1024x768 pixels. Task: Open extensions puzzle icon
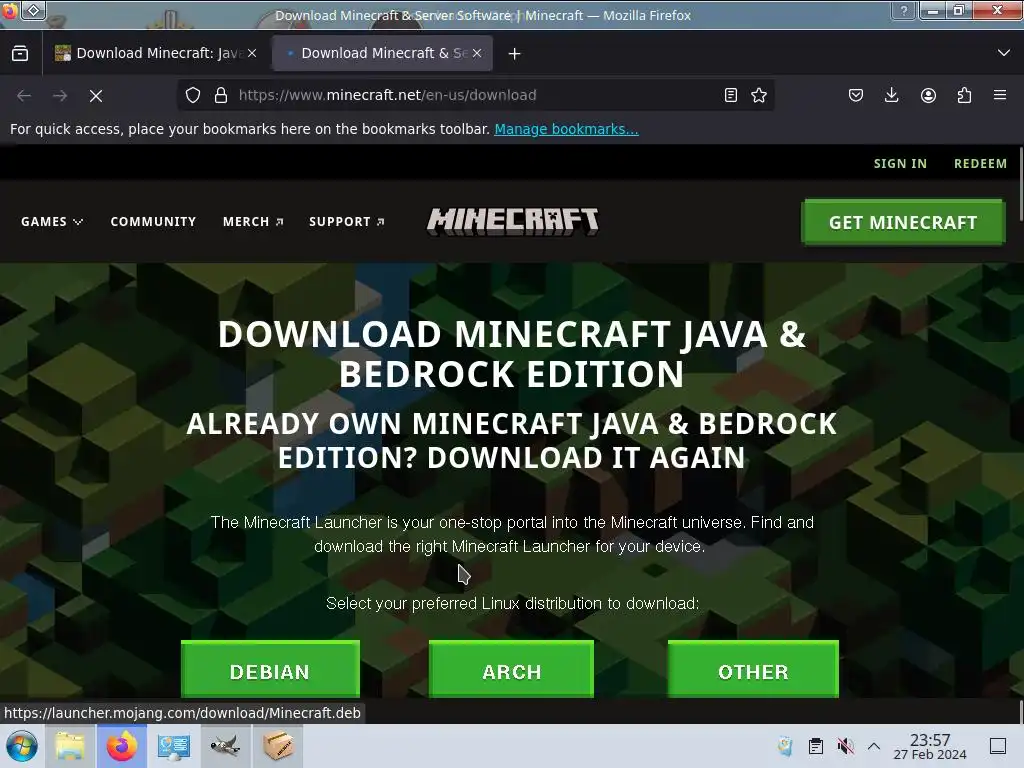964,95
